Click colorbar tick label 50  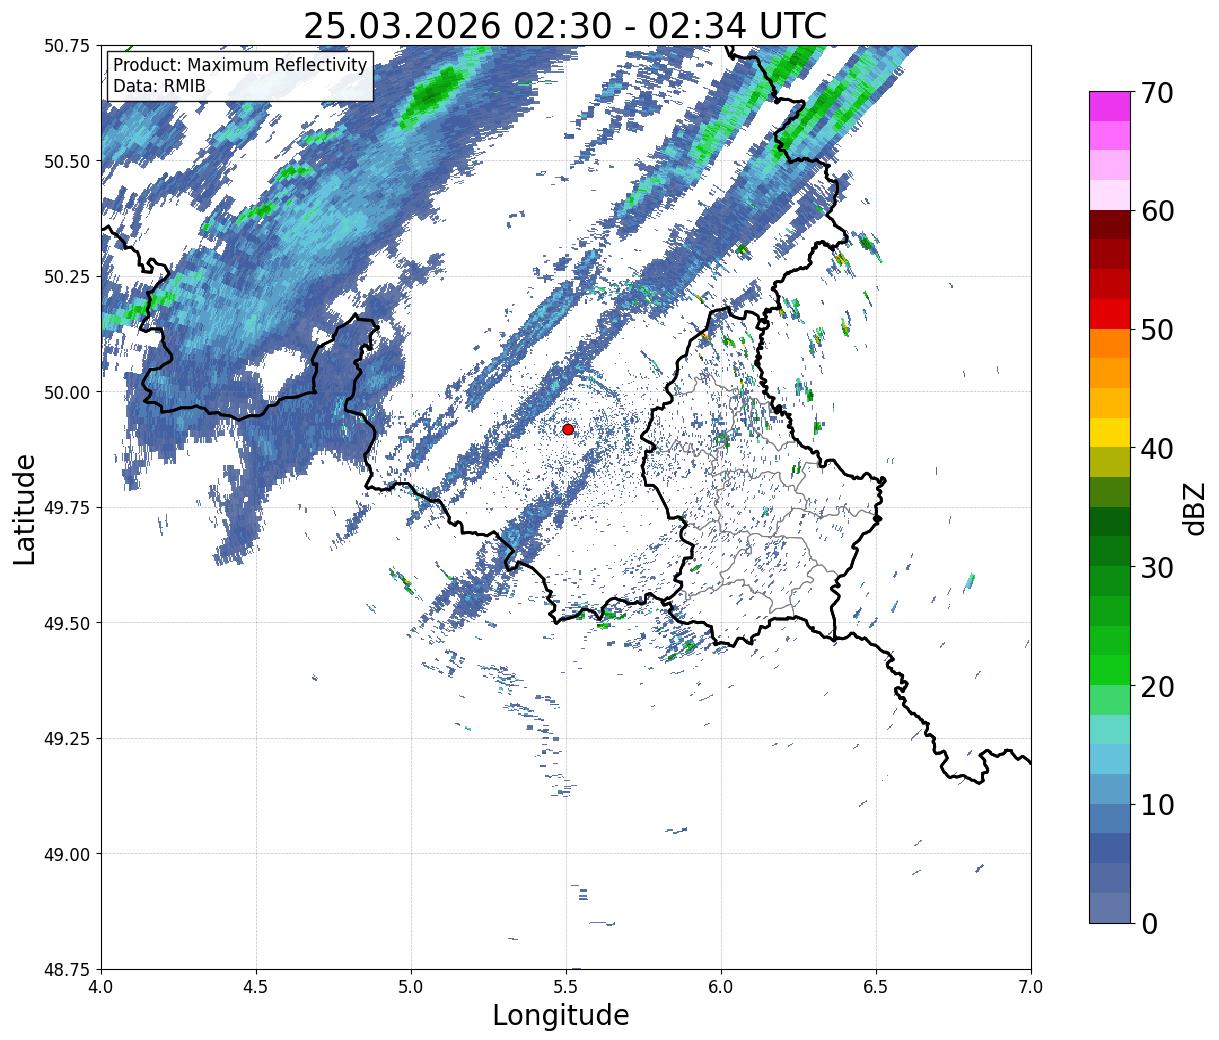1157,330
